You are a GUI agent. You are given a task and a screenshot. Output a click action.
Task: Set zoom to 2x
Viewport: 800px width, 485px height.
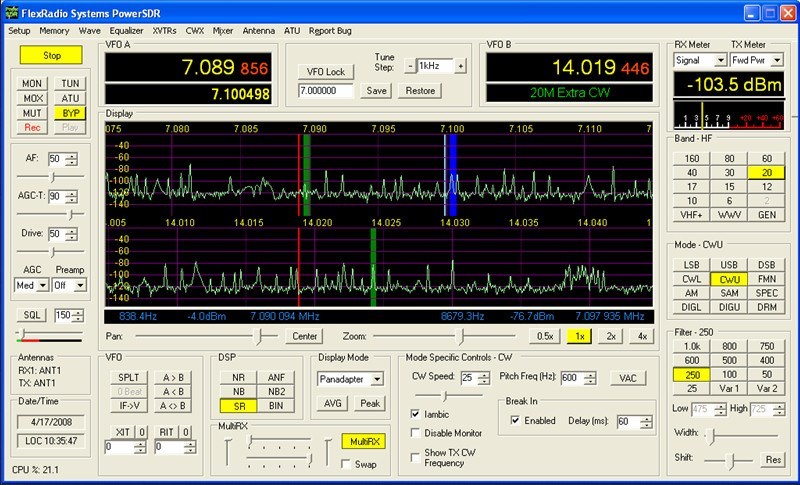[611, 336]
